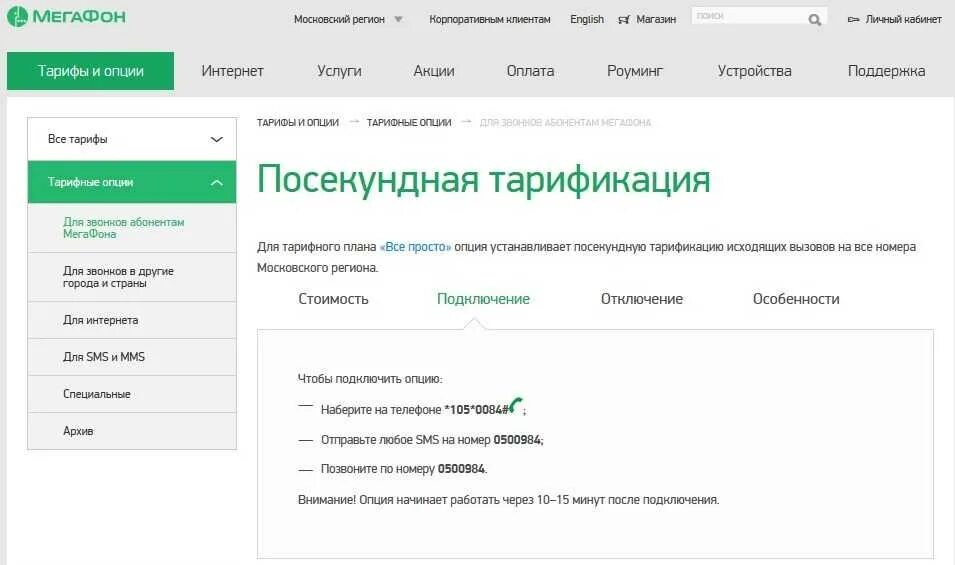Viewport: 955px width, 565px height.
Task: Open the Роуминг menu item
Action: [x=635, y=71]
